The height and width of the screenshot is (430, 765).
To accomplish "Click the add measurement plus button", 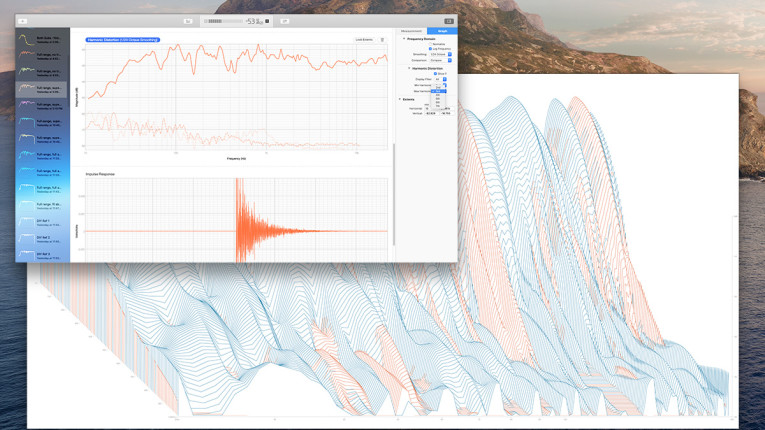I will click(24, 20).
